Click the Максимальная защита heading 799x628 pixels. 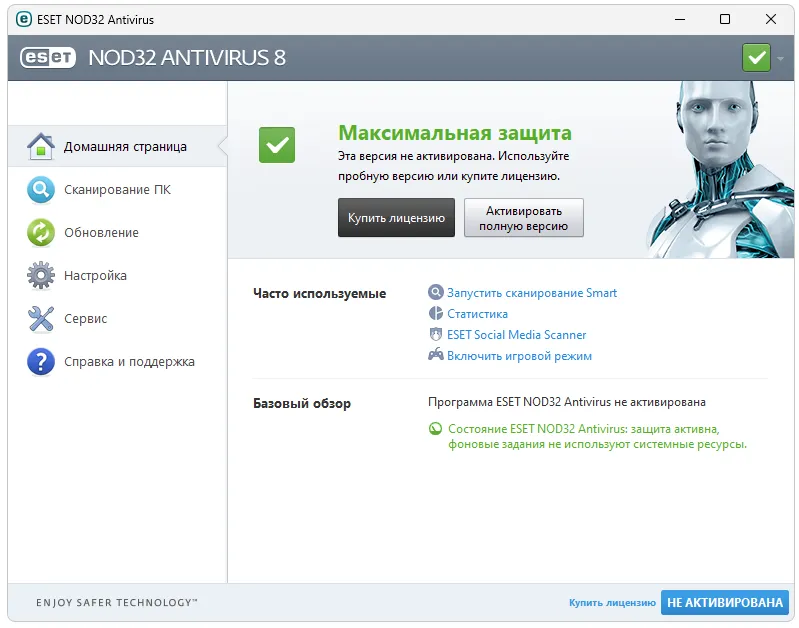click(x=455, y=133)
